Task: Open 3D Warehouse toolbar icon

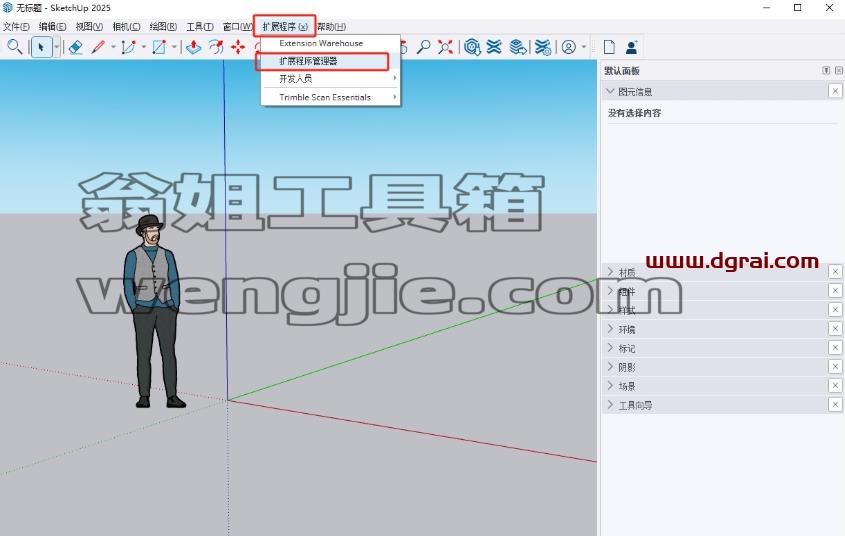Action: tap(472, 47)
